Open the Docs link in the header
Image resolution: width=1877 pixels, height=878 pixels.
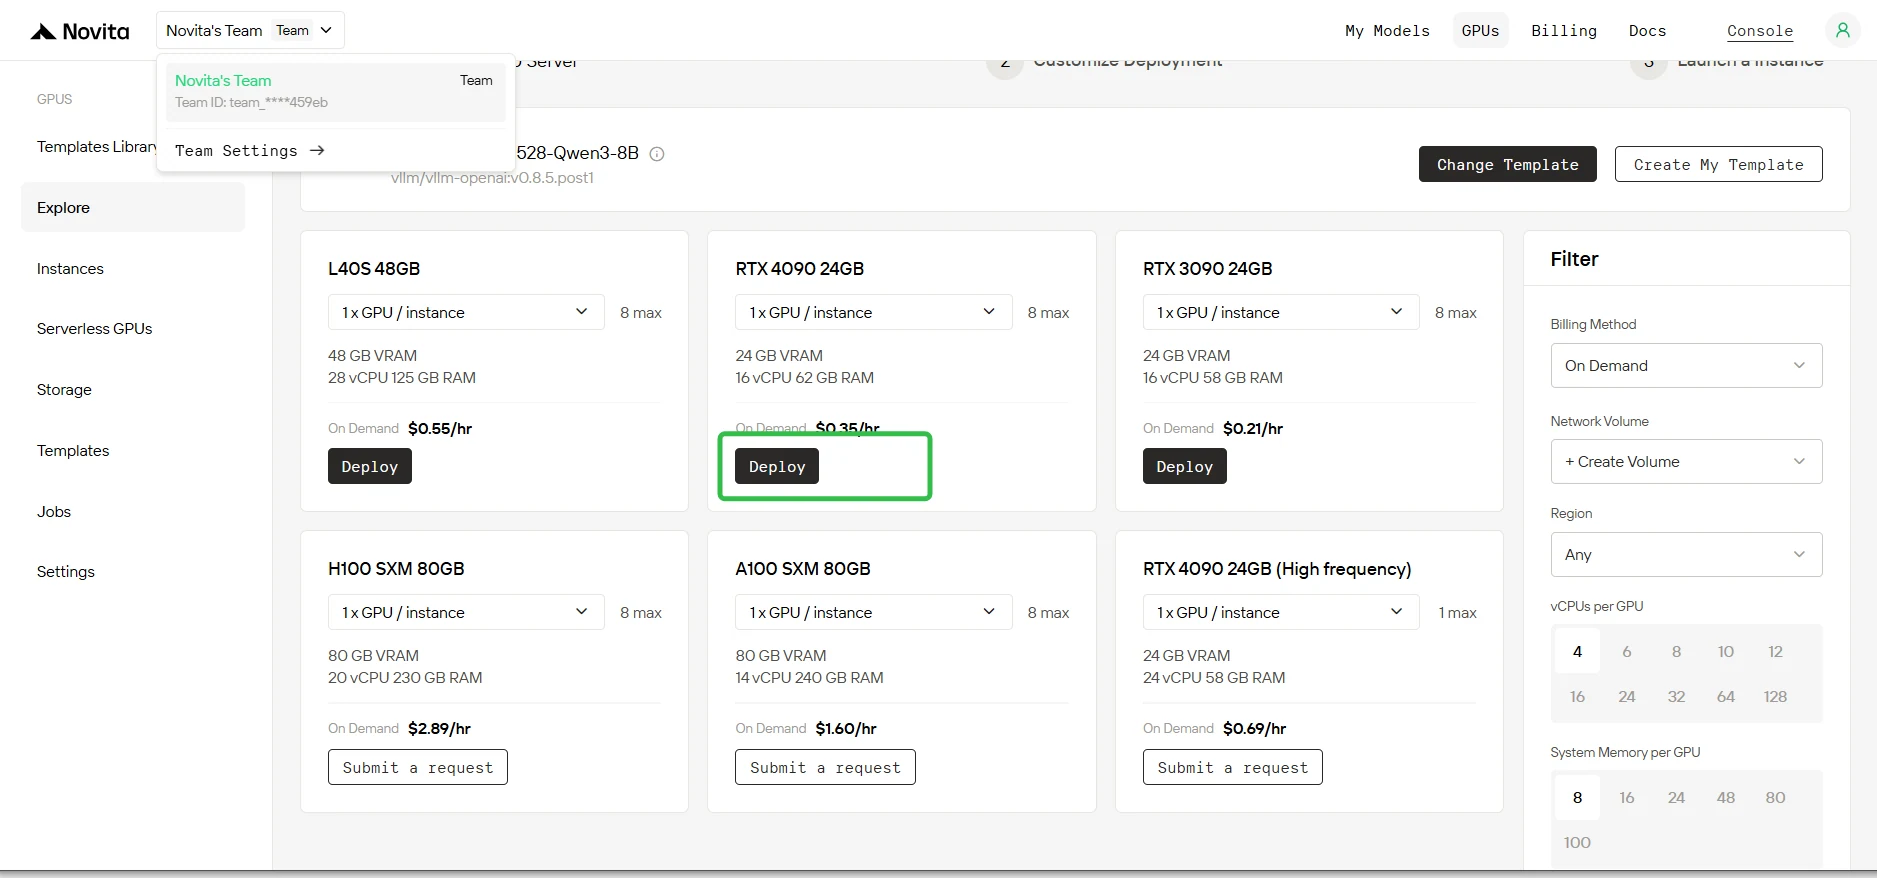click(x=1647, y=31)
